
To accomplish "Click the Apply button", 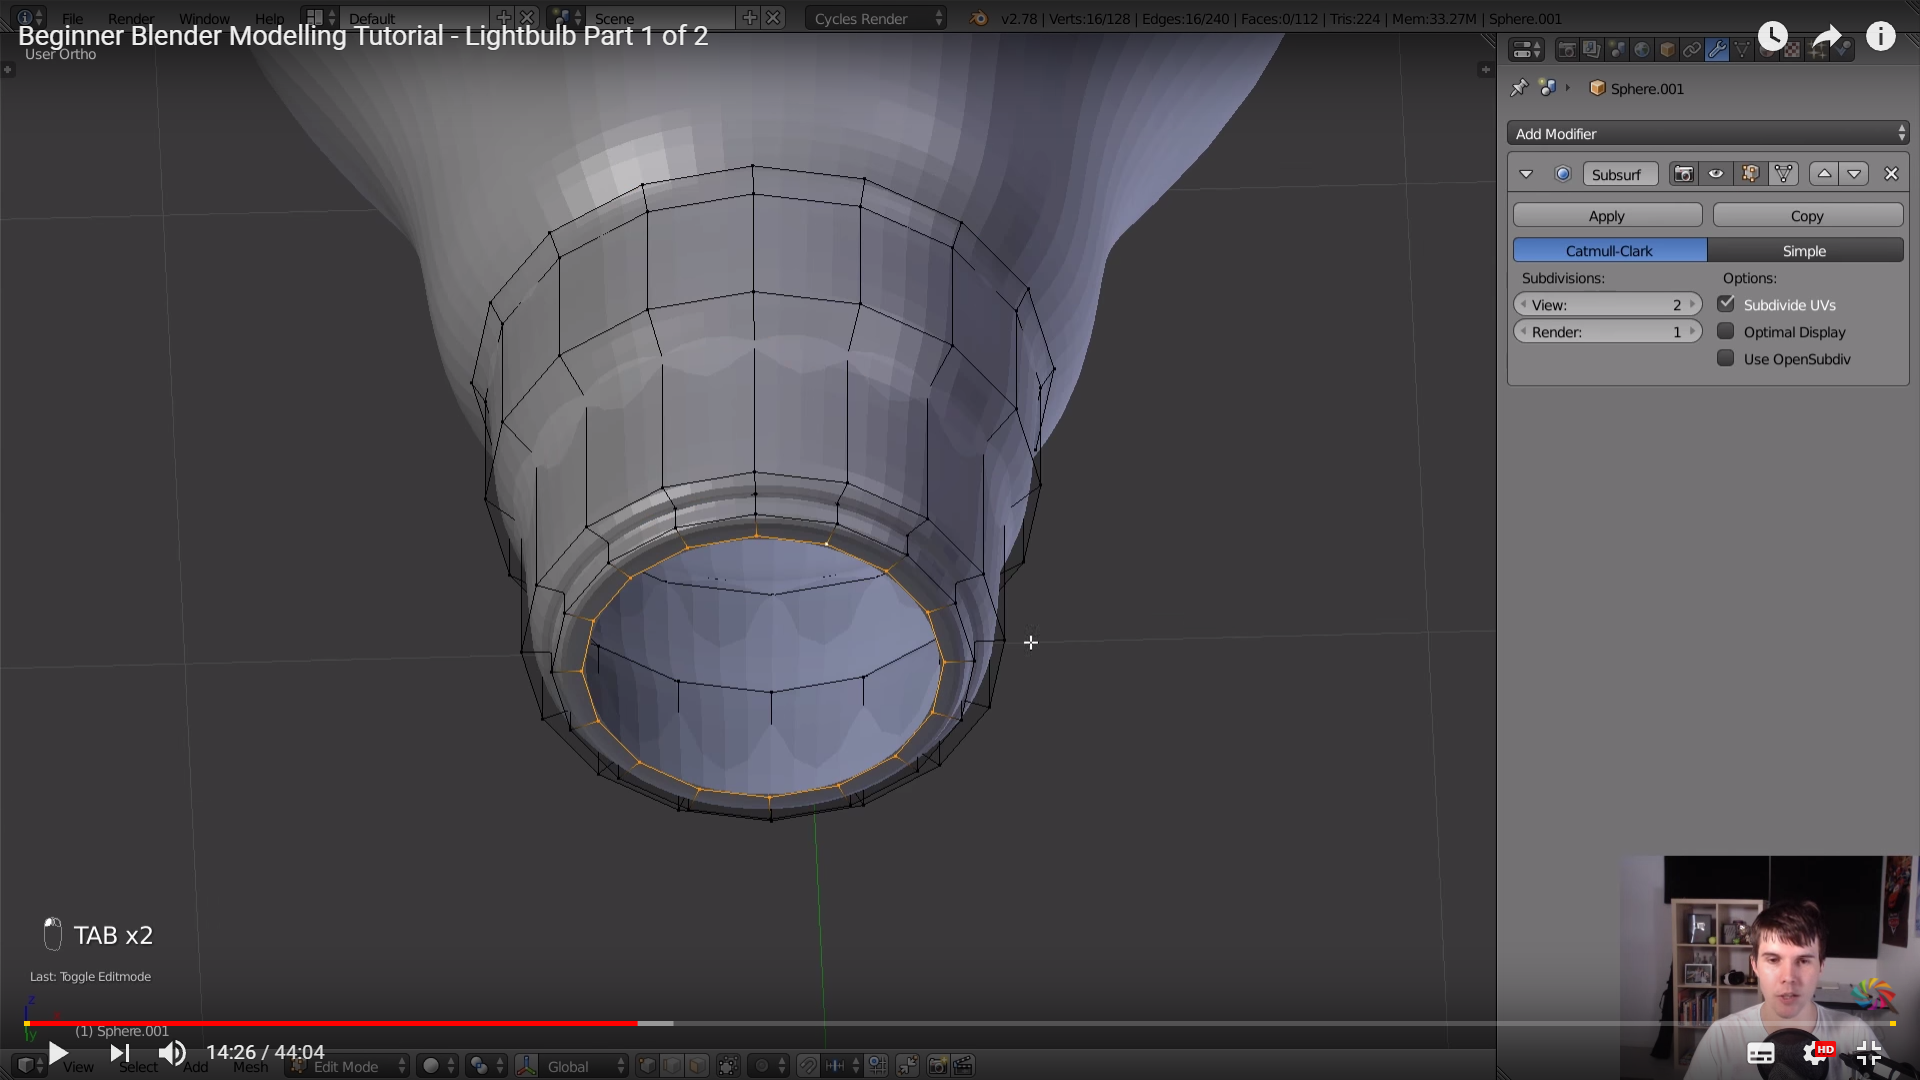I will pyautogui.click(x=1607, y=215).
